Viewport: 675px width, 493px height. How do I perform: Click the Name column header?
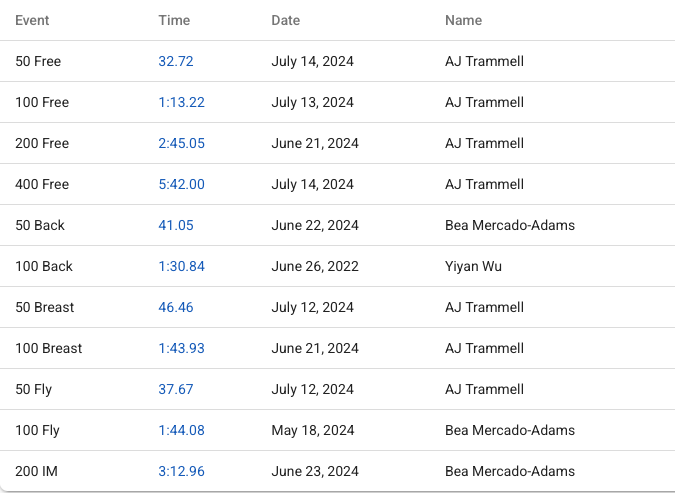point(463,20)
